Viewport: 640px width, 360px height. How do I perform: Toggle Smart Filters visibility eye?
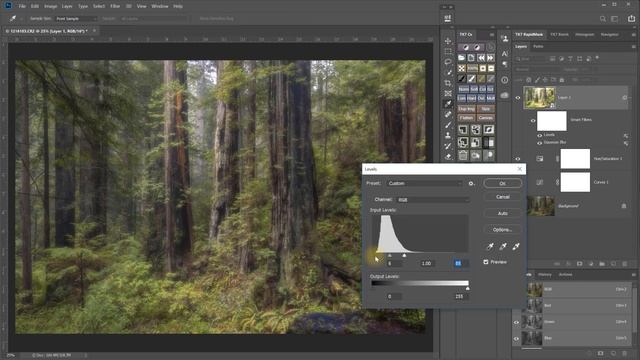click(x=533, y=121)
